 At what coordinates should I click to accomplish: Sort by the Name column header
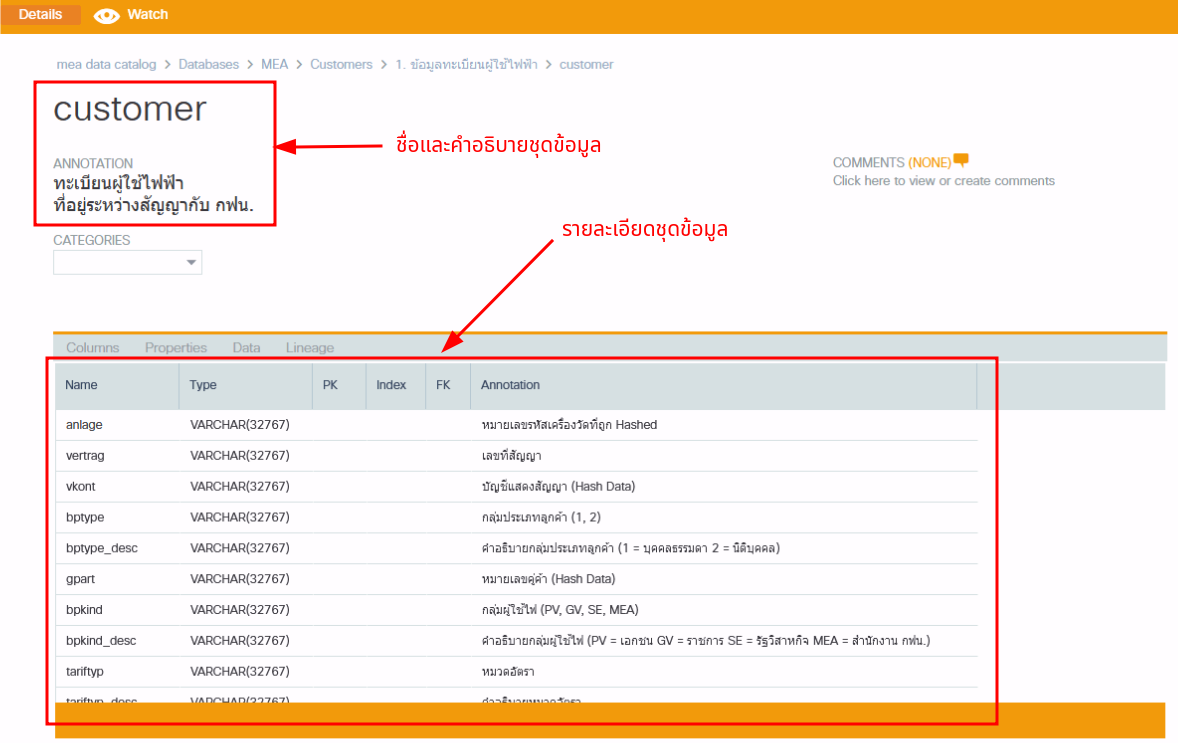coord(82,385)
